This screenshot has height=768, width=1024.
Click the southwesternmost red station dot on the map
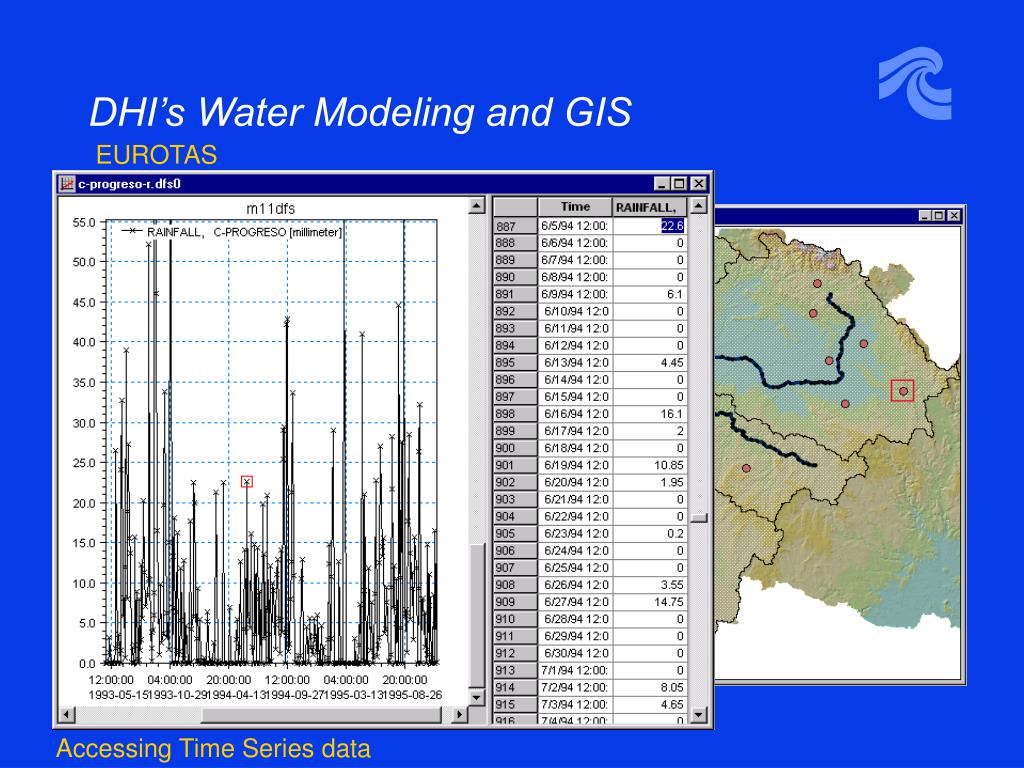(746, 468)
